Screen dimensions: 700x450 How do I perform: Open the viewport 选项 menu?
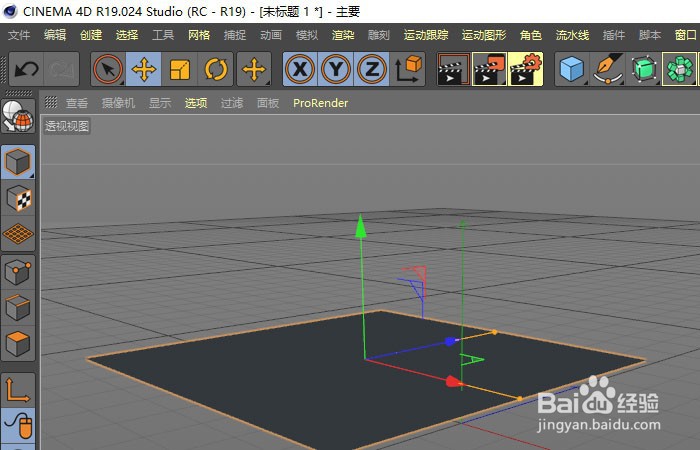coord(196,103)
